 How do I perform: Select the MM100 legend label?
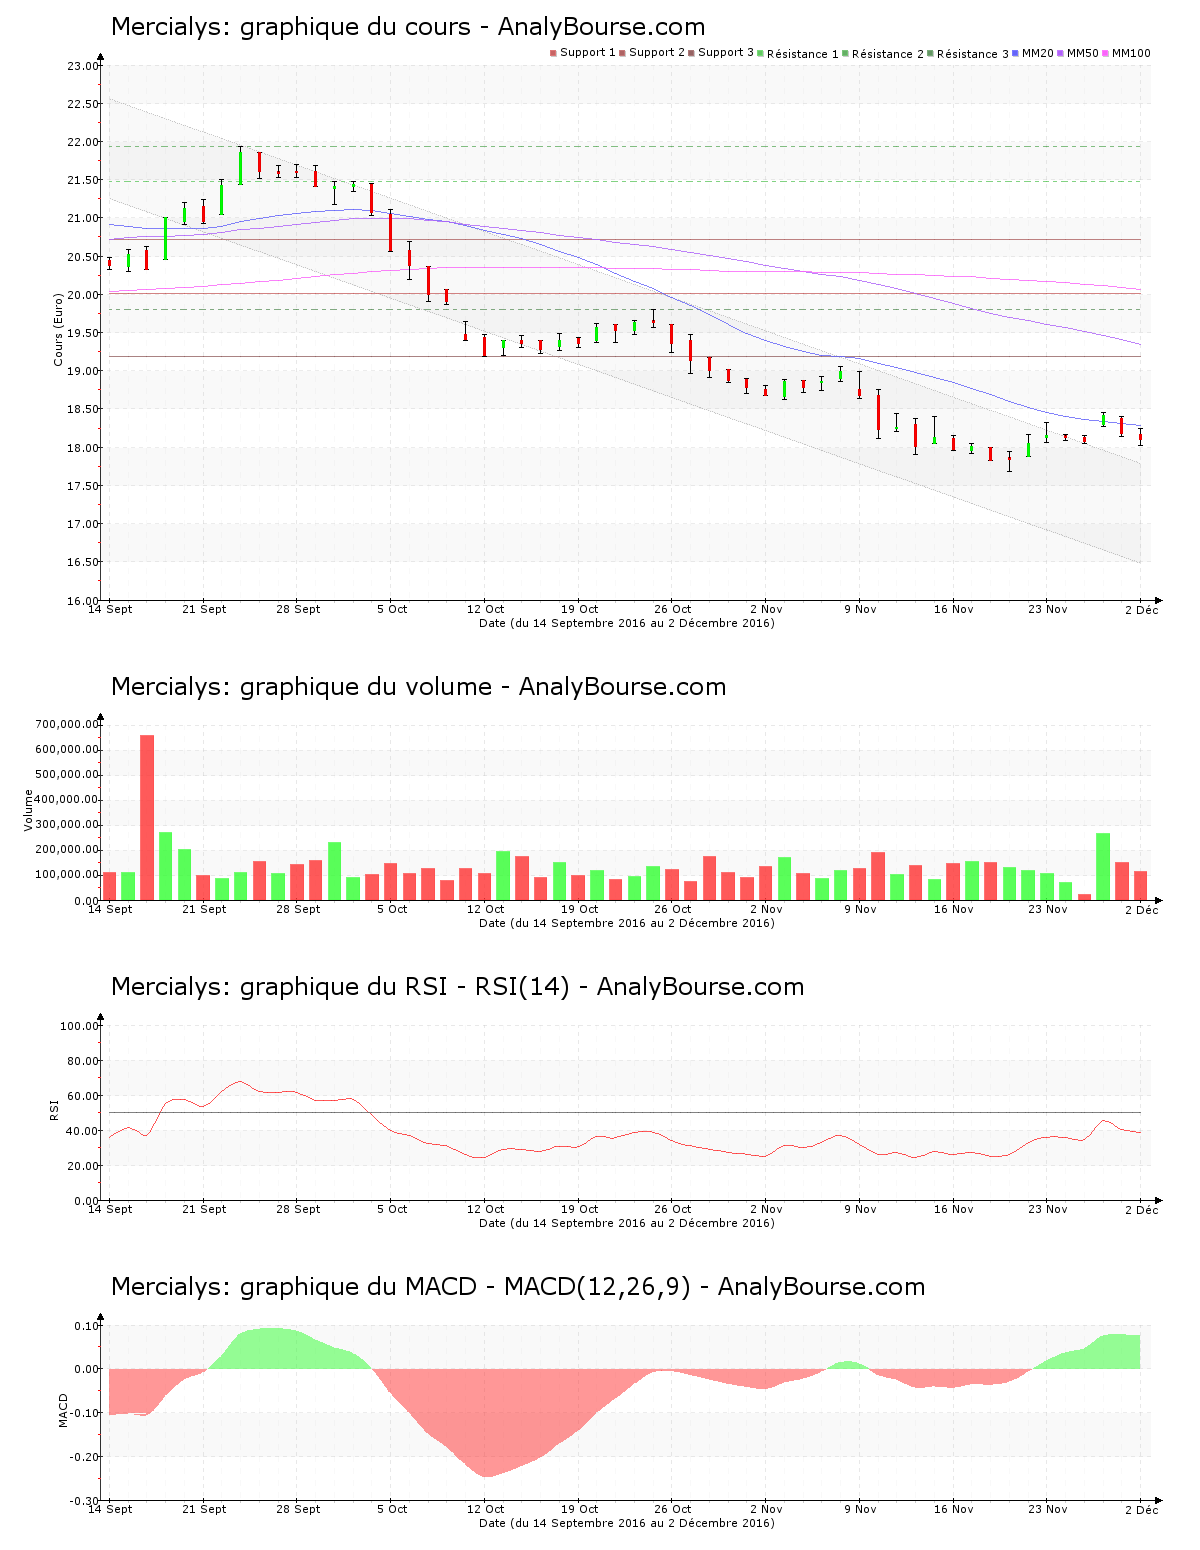[x=1131, y=53]
